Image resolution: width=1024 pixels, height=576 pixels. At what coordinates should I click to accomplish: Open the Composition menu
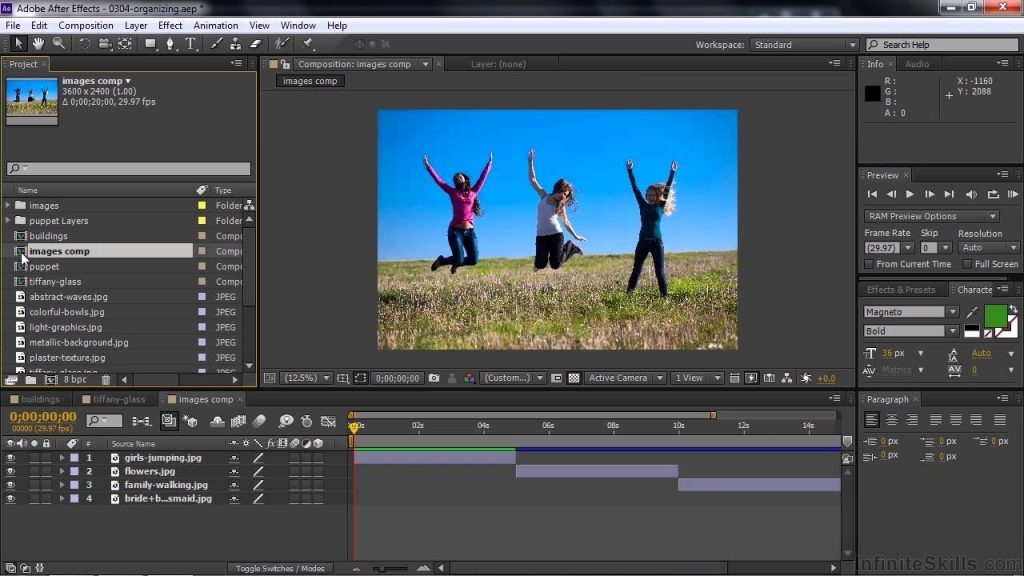[85, 25]
